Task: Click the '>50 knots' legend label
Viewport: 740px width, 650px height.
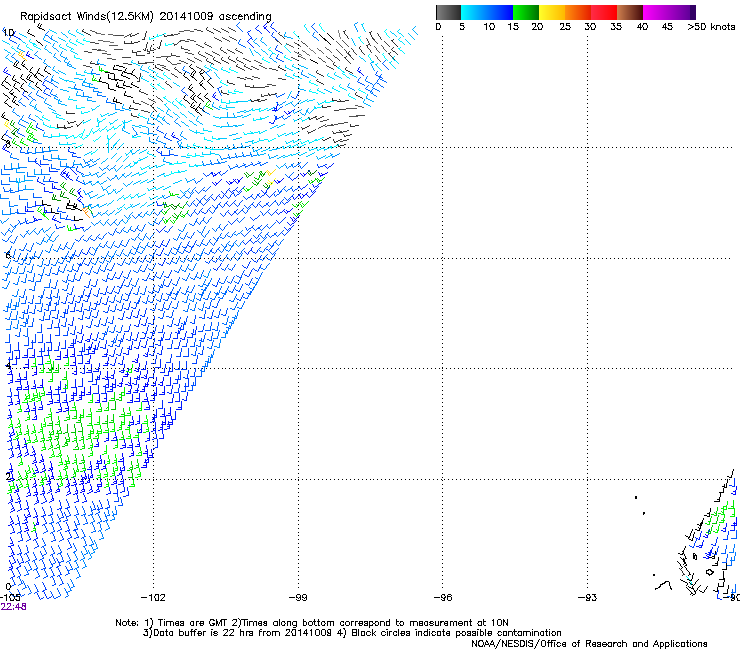Action: pos(711,27)
